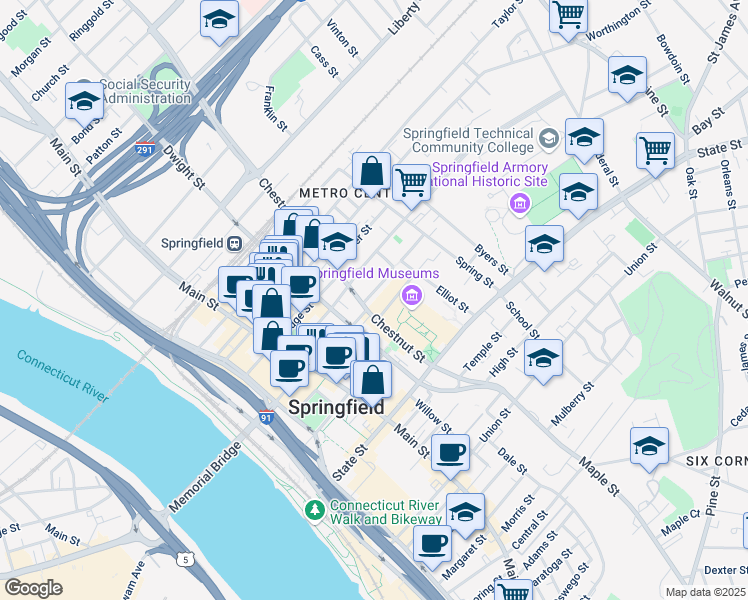The height and width of the screenshot is (600, 748).
Task: Click the school marker near Six Corners label
Action: tap(649, 447)
